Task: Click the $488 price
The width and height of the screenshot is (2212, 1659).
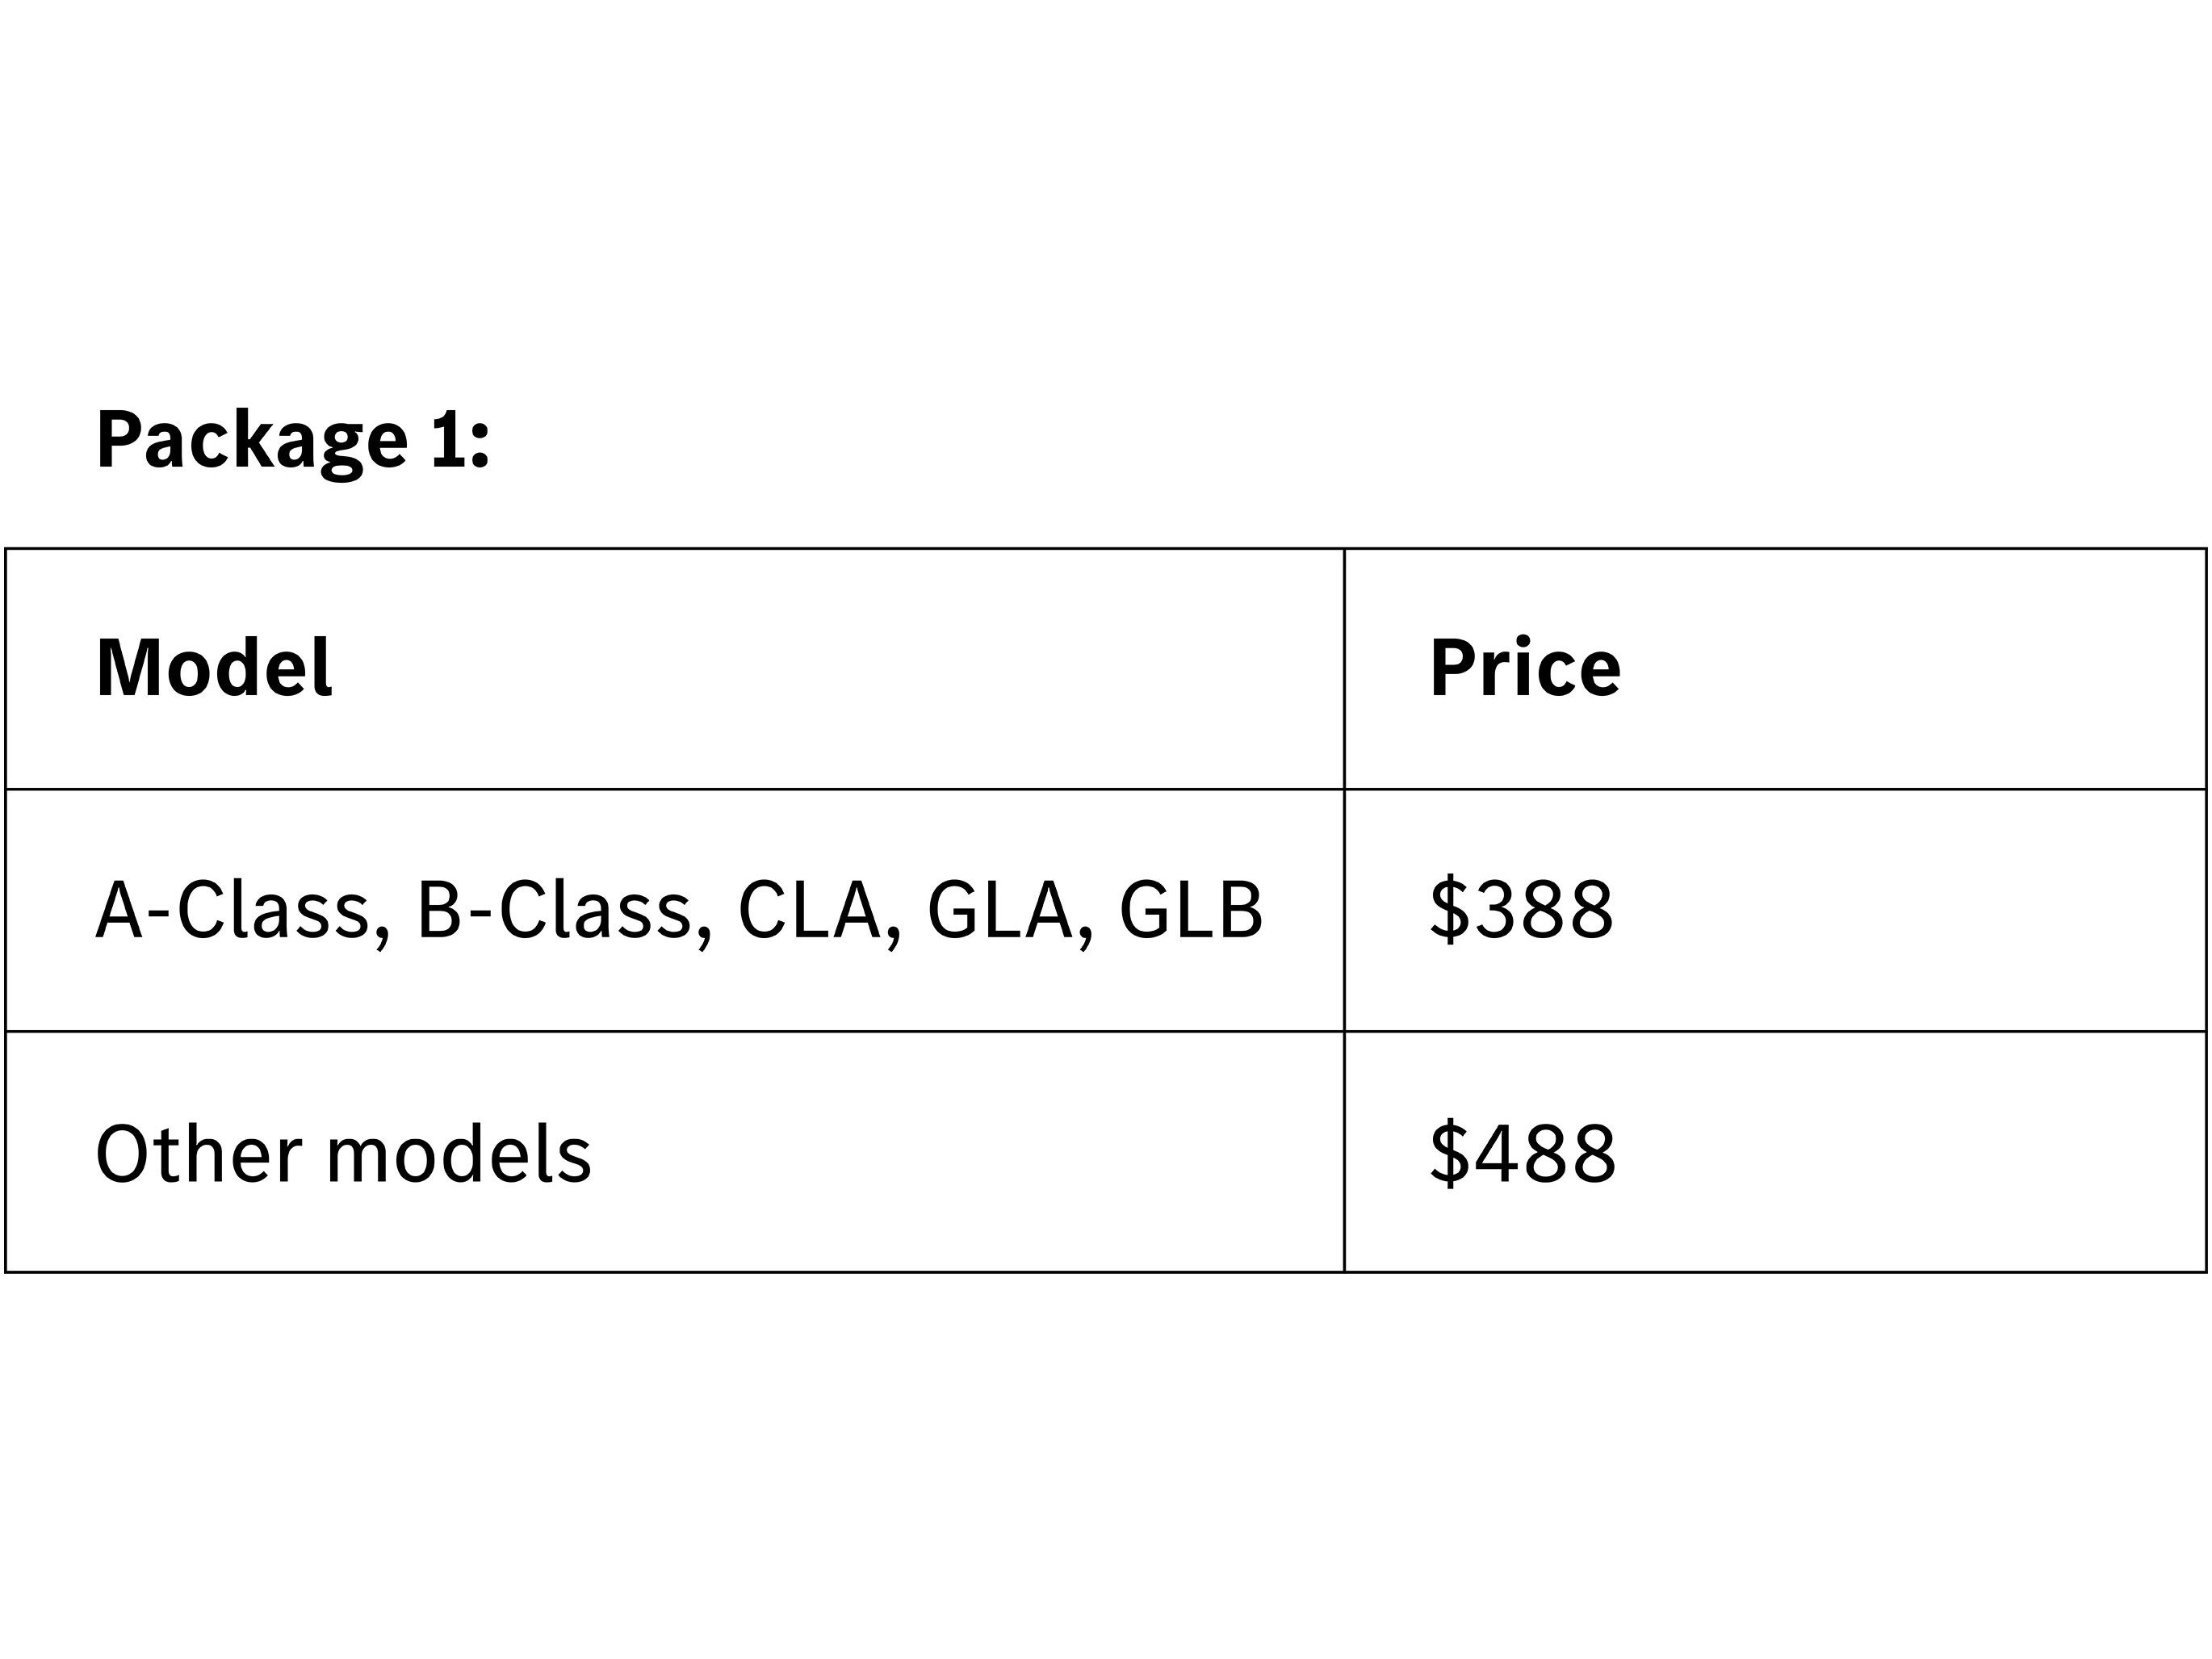Action: point(1522,1153)
